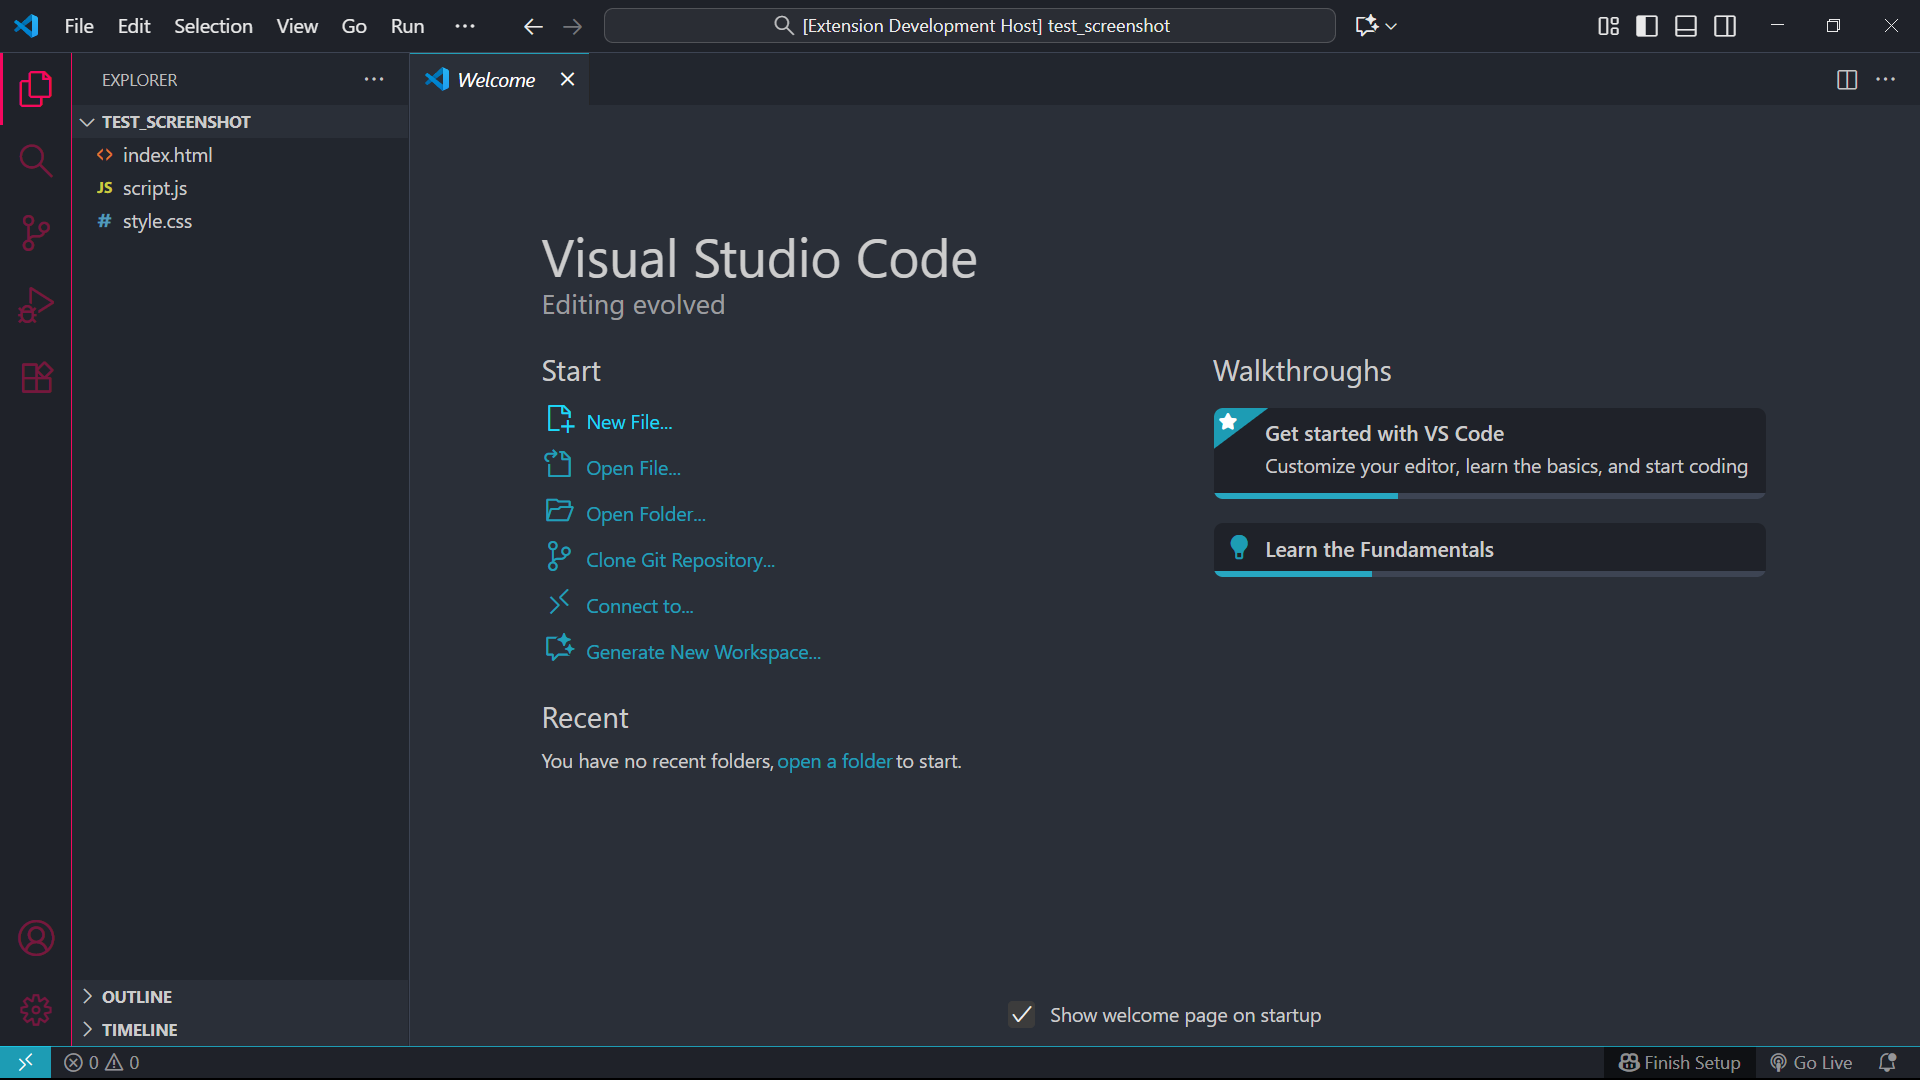
Task: Open index.html in the explorer
Action: coord(167,155)
